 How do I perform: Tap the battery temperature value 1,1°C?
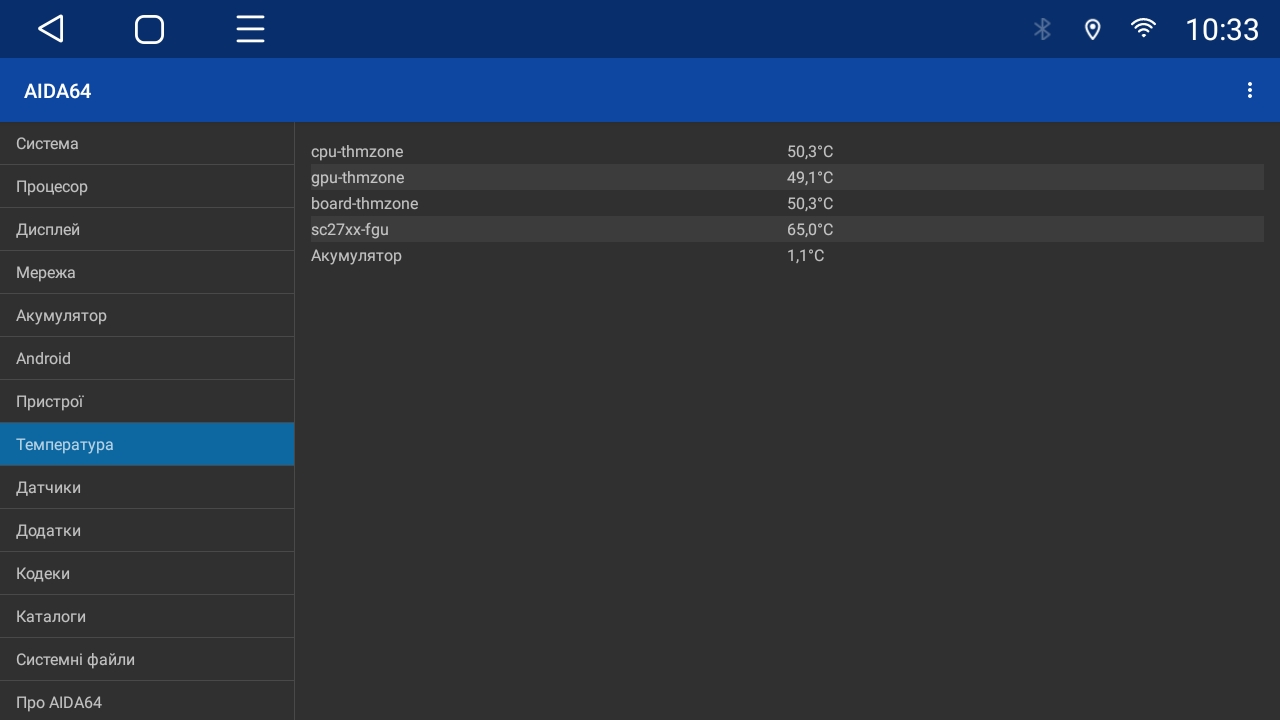806,255
